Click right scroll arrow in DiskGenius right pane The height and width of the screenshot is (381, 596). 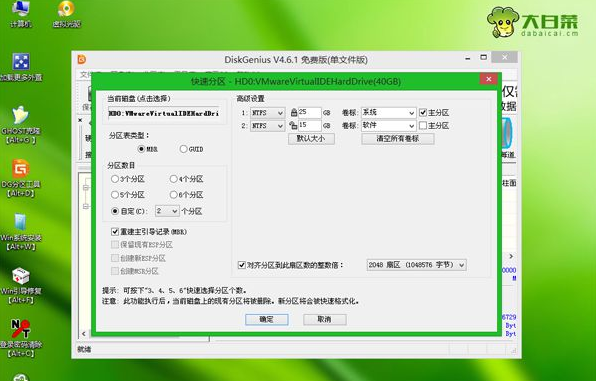tap(511, 256)
